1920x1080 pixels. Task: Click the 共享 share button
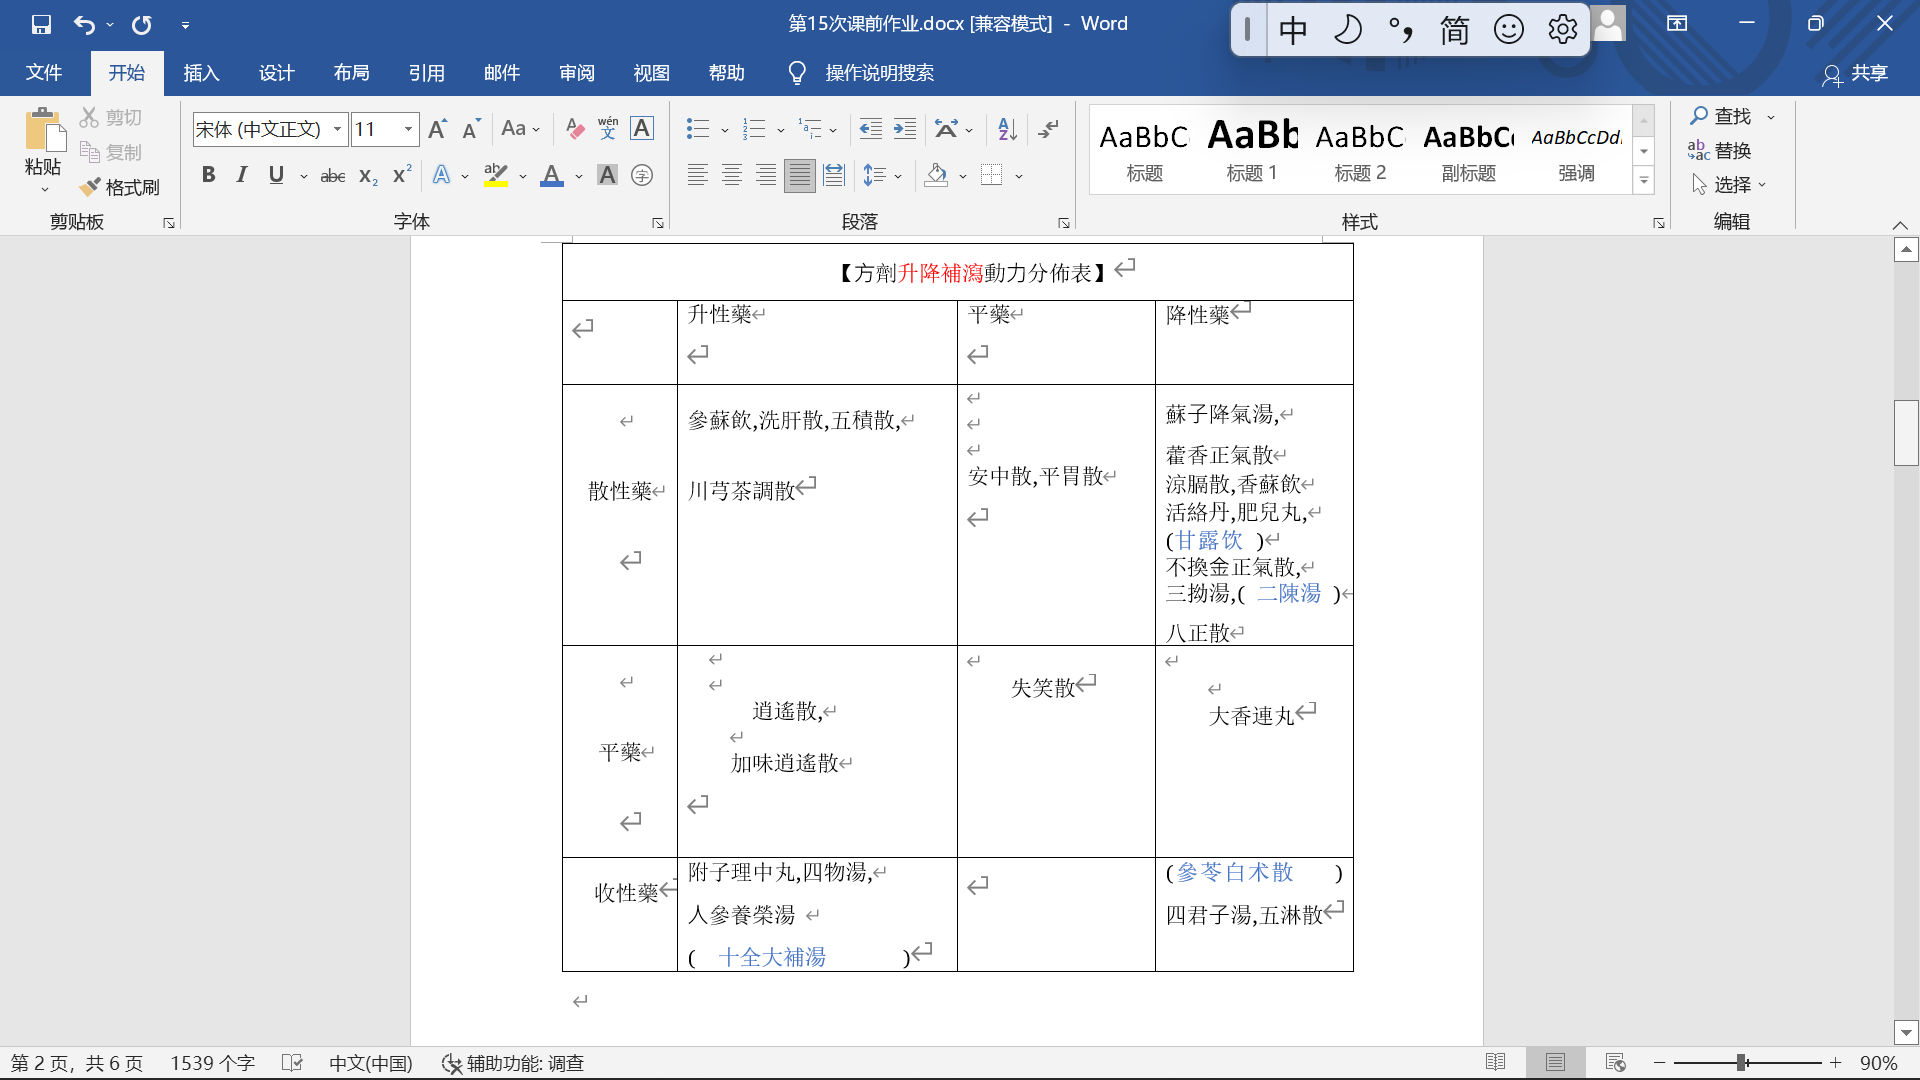click(1856, 73)
